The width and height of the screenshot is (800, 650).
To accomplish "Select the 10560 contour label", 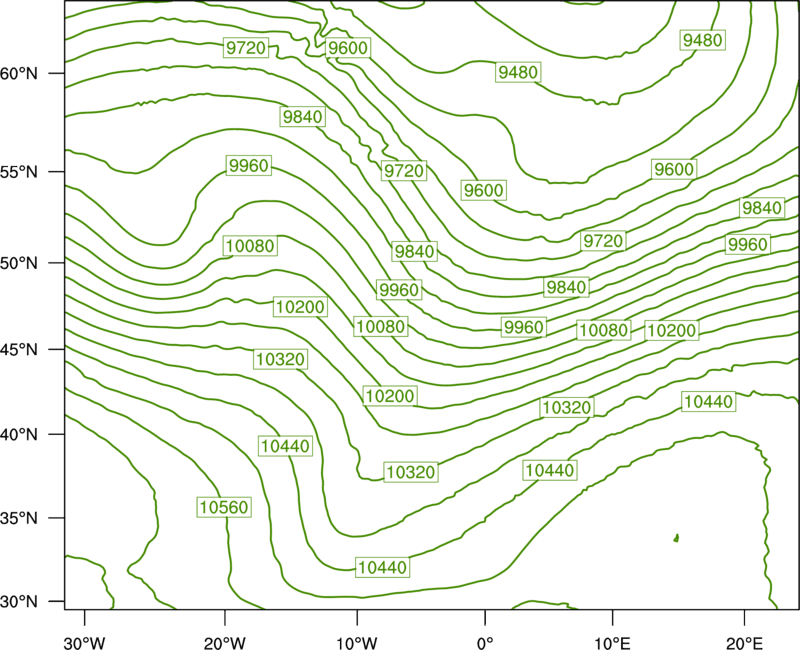I will tap(224, 507).
